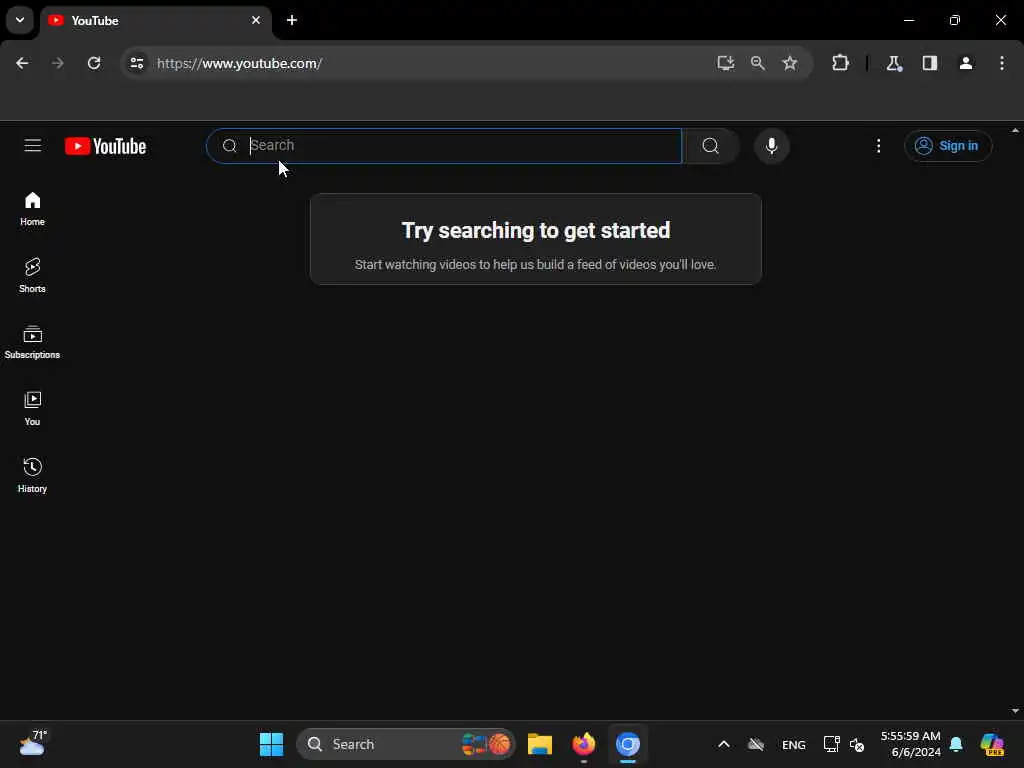Viewport: 1024px width, 768px height.
Task: Open YouTube settings three-dot menu
Action: click(878, 146)
